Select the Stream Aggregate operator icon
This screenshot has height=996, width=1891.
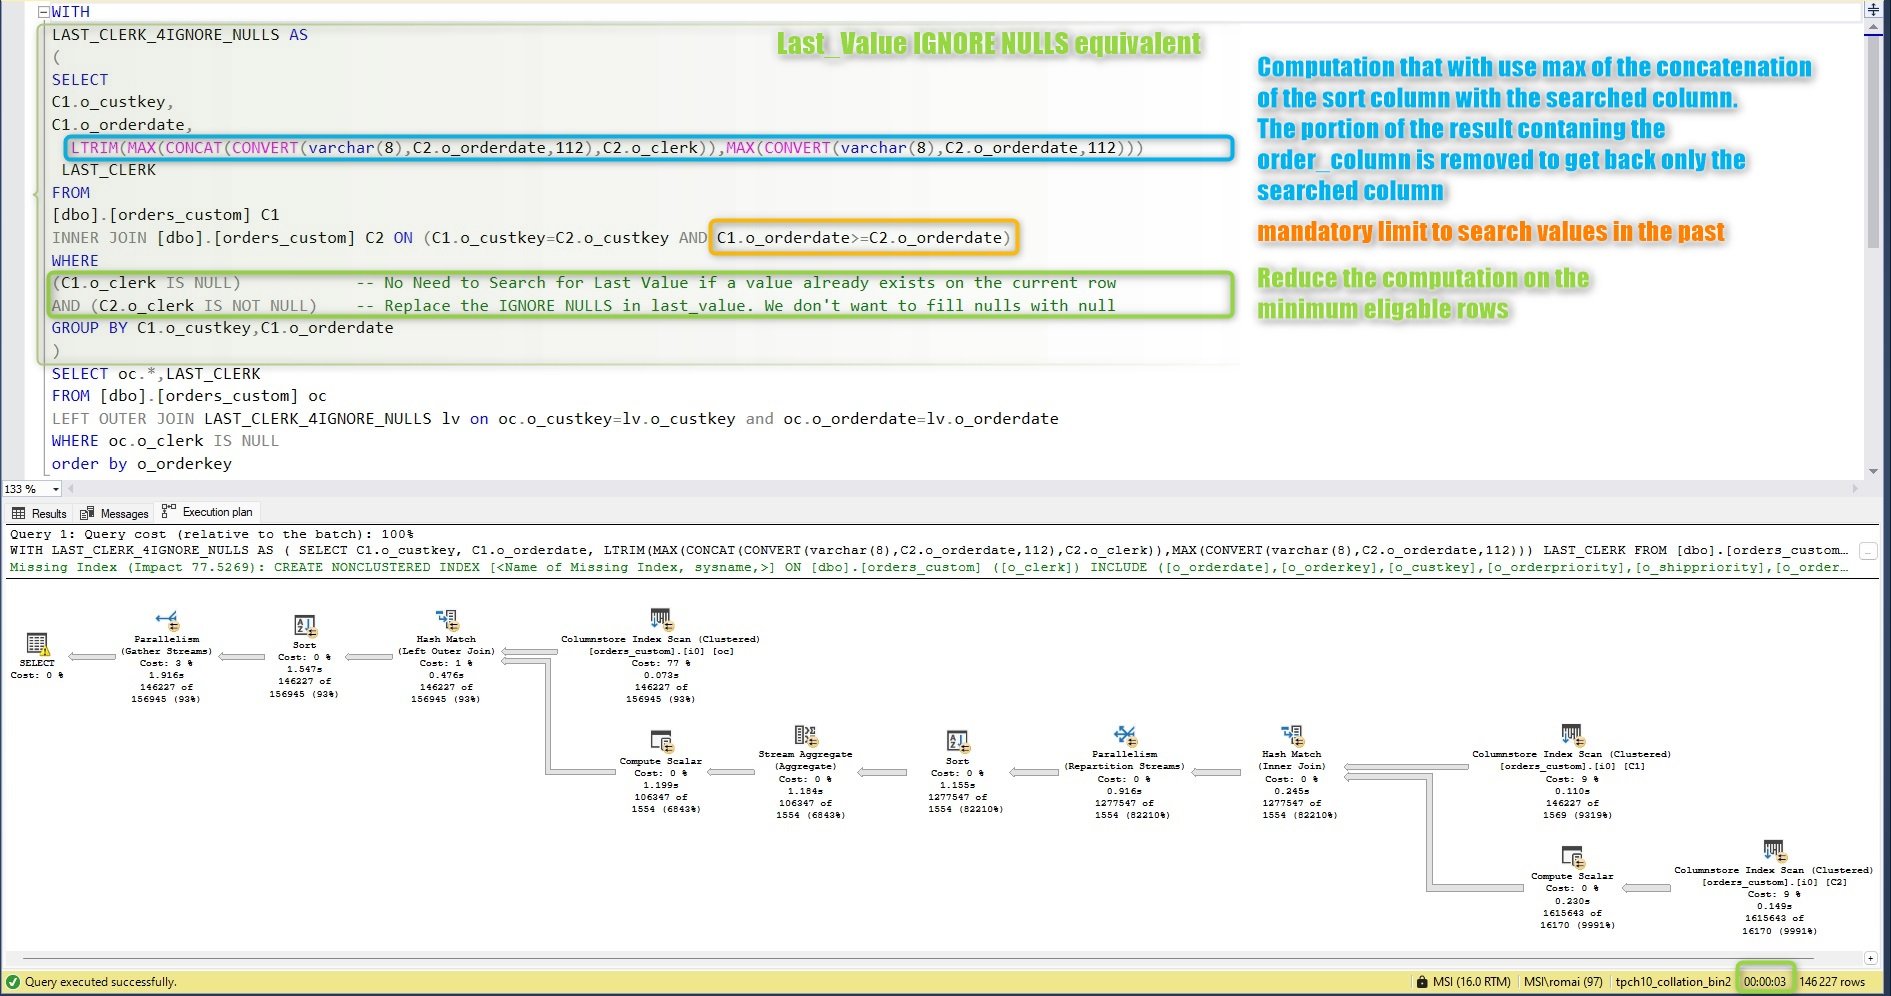pos(805,736)
